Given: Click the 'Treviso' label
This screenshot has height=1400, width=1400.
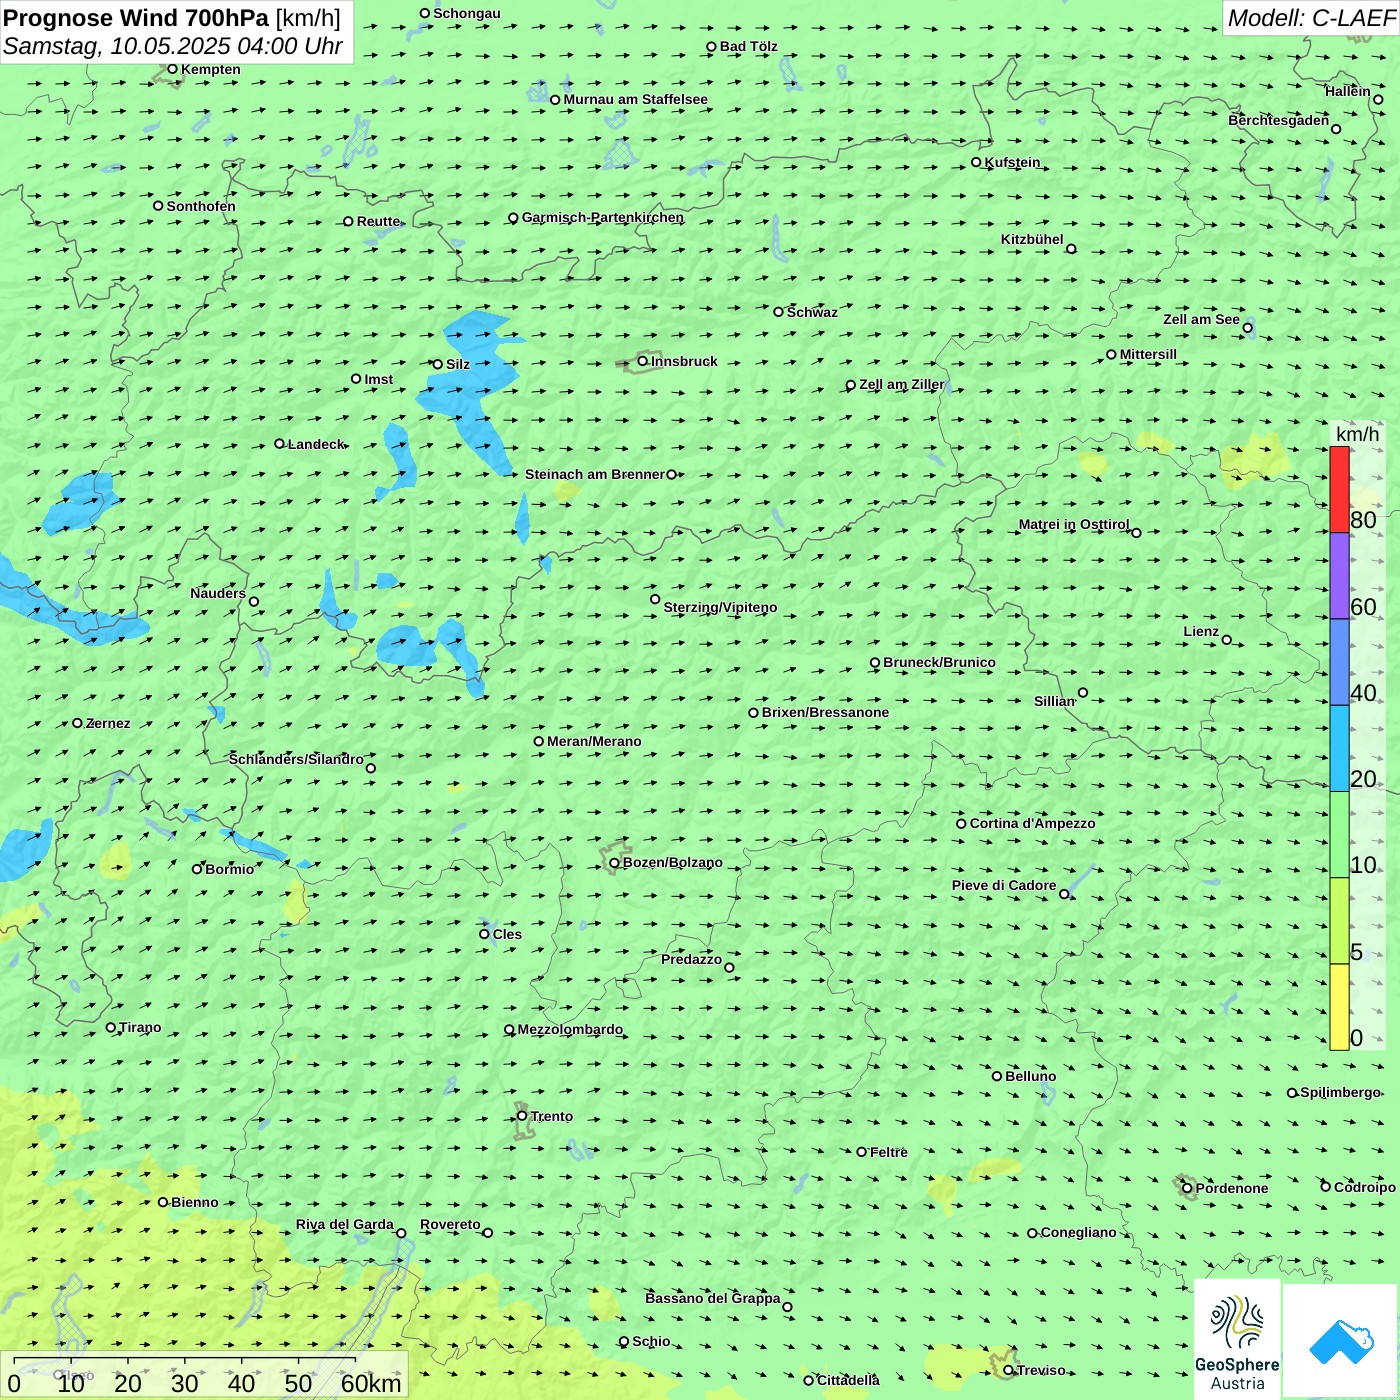Looking at the screenshot, I should tap(1041, 1370).
